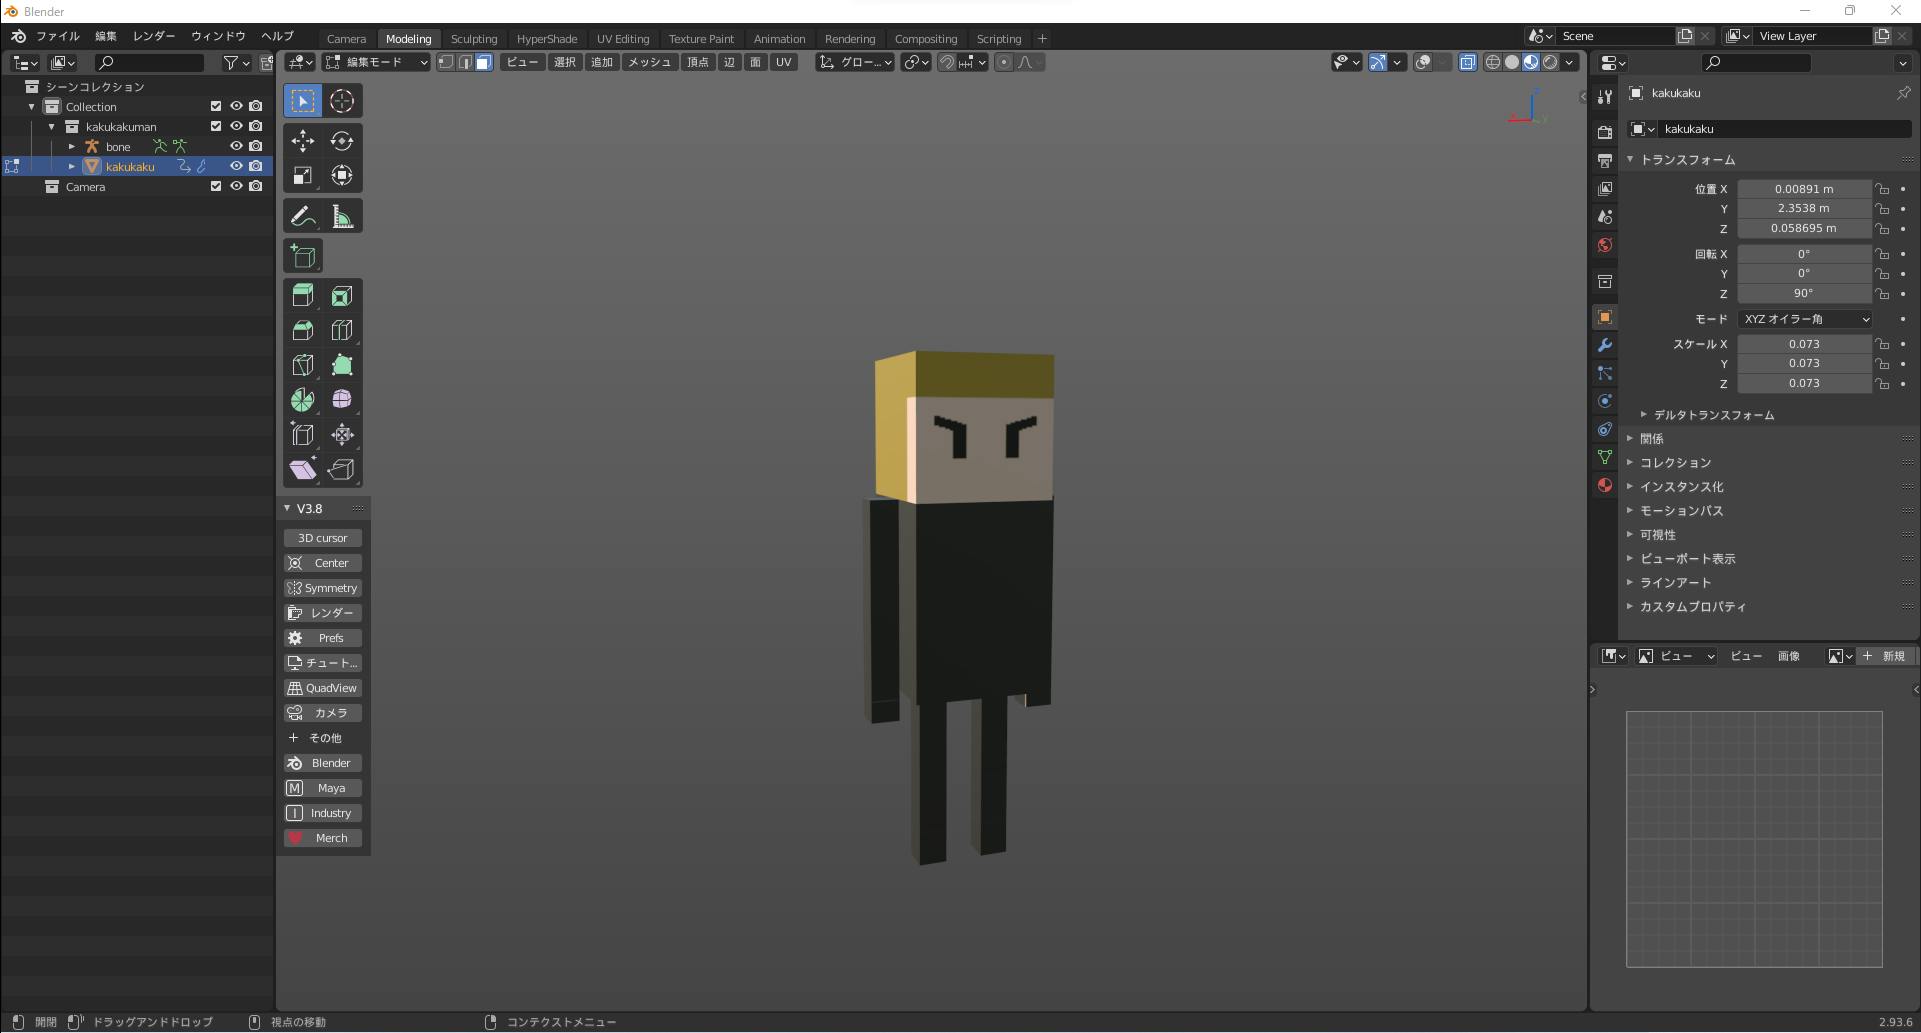The image size is (1921, 1033).
Task: Toggle face select mode
Action: 484,62
